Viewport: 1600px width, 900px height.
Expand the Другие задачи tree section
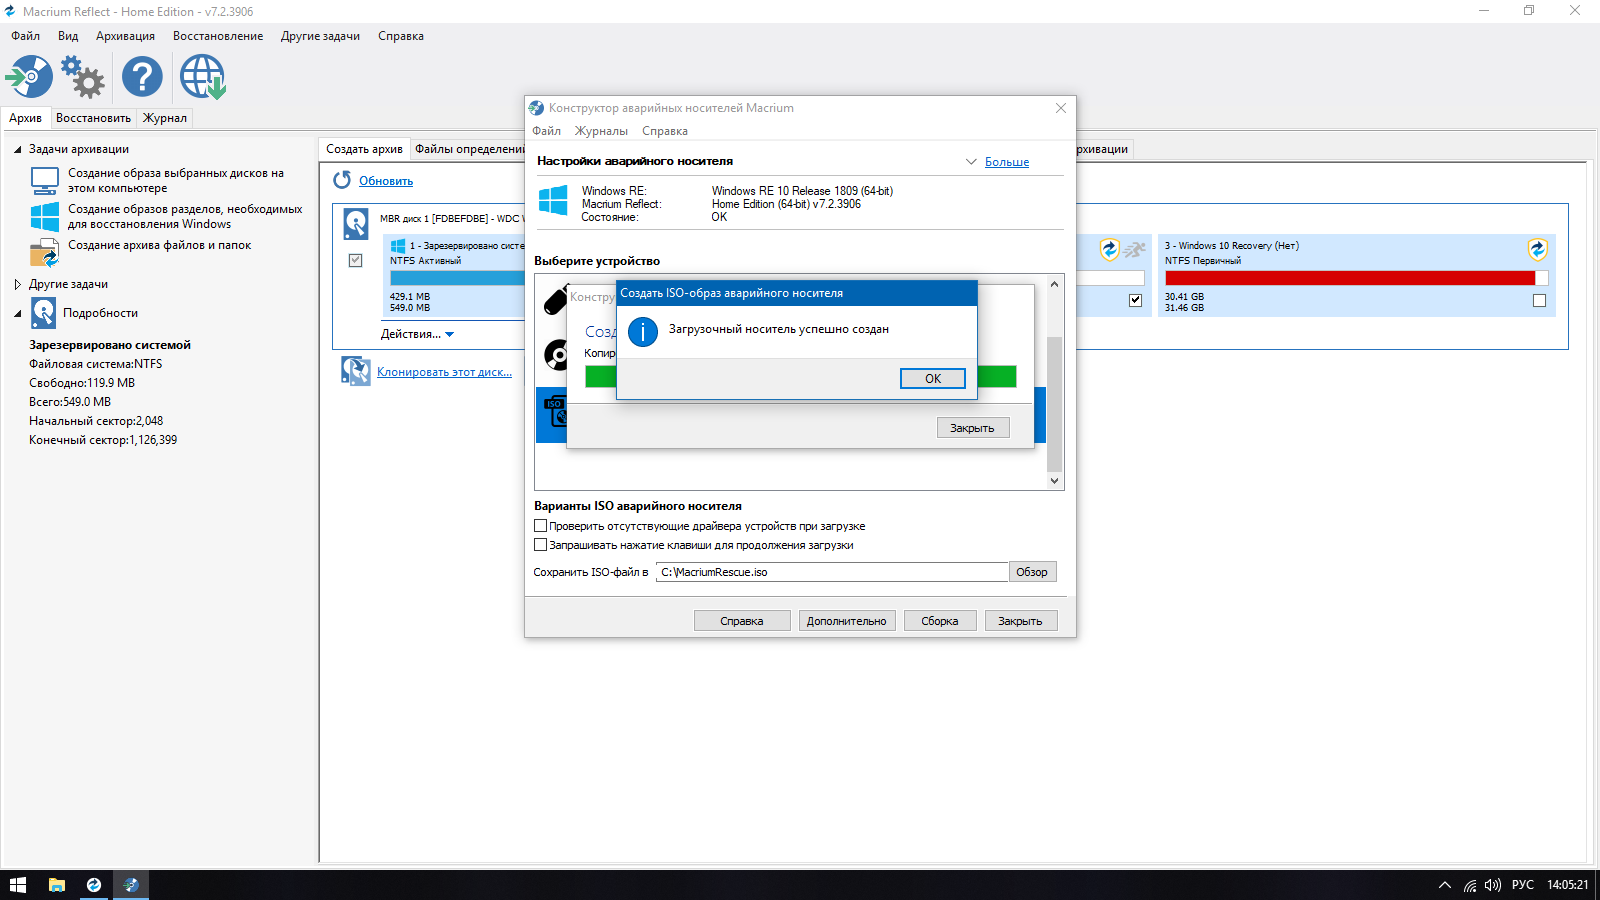(x=18, y=284)
